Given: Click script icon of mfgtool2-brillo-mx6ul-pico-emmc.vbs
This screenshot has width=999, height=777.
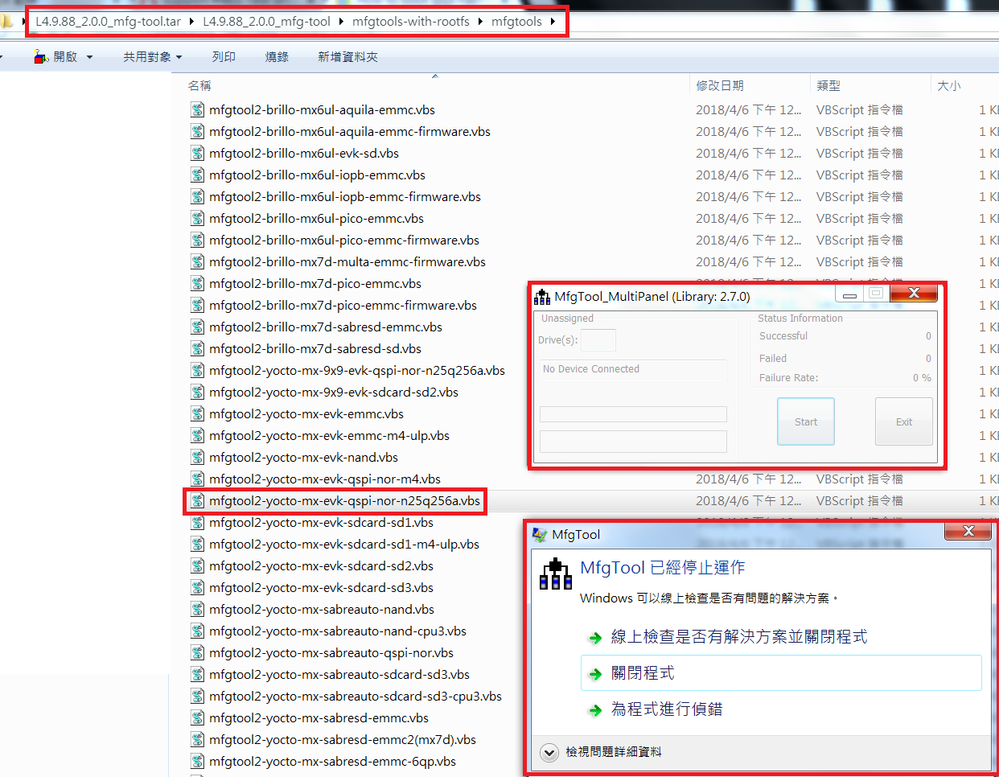Looking at the screenshot, I should click(198, 218).
